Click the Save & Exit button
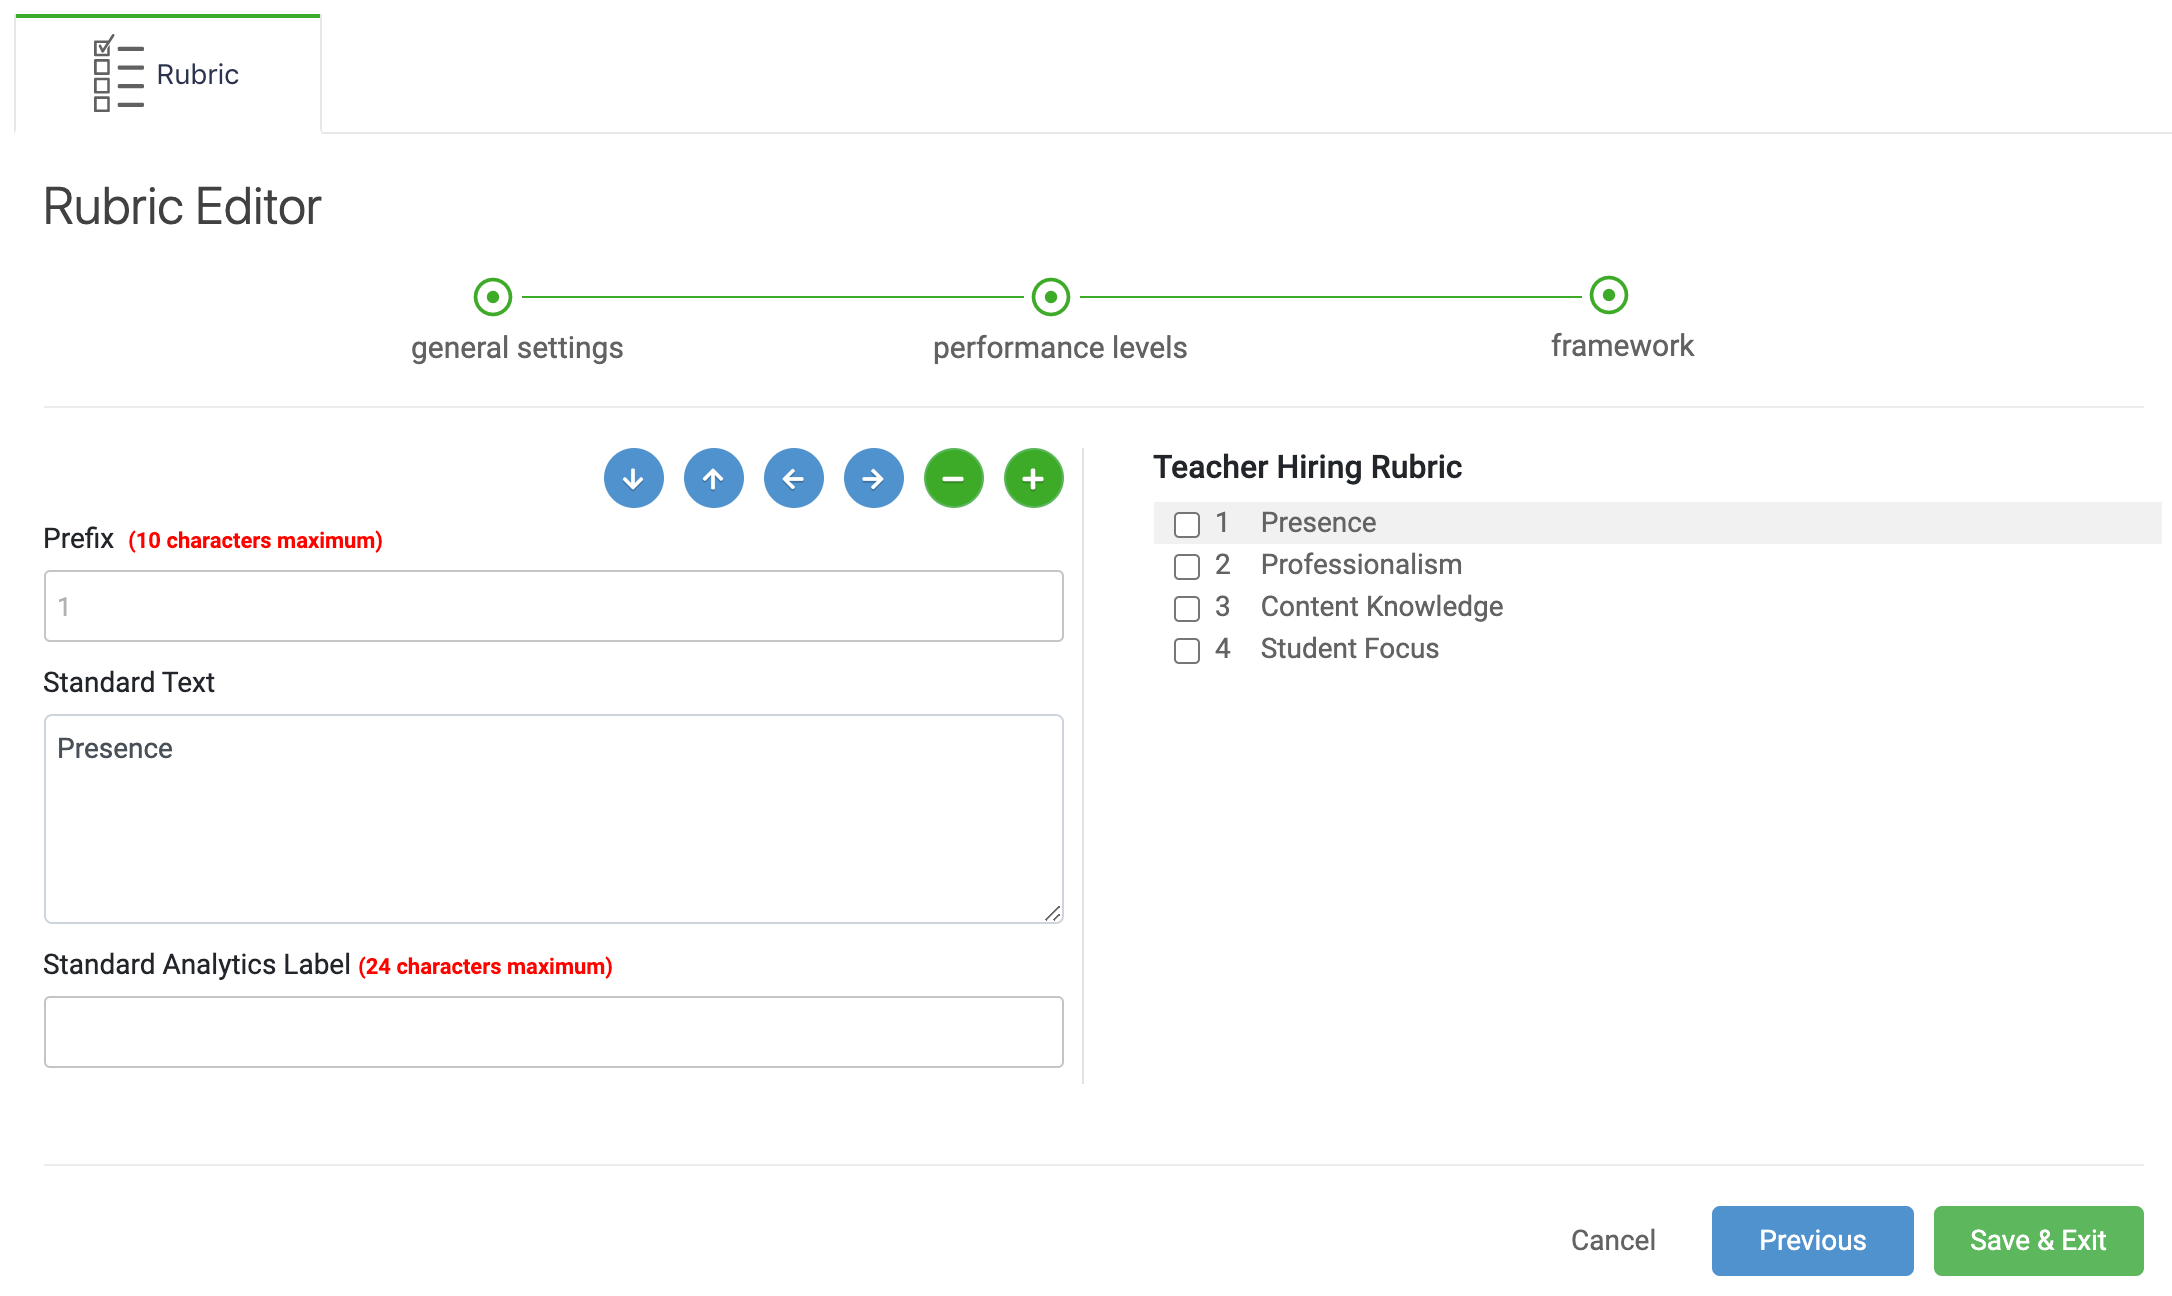Screen dimensions: 2172x1296 [2038, 1240]
